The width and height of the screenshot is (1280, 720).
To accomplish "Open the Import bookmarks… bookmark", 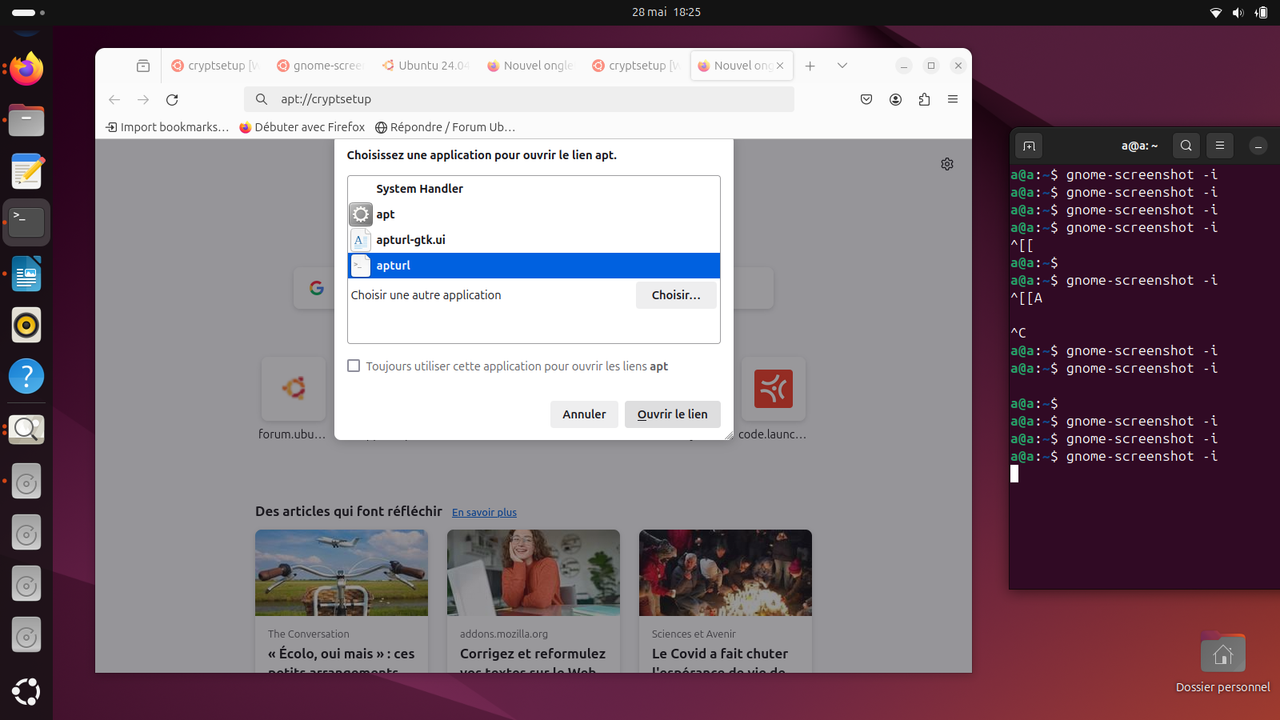I will coord(166,127).
